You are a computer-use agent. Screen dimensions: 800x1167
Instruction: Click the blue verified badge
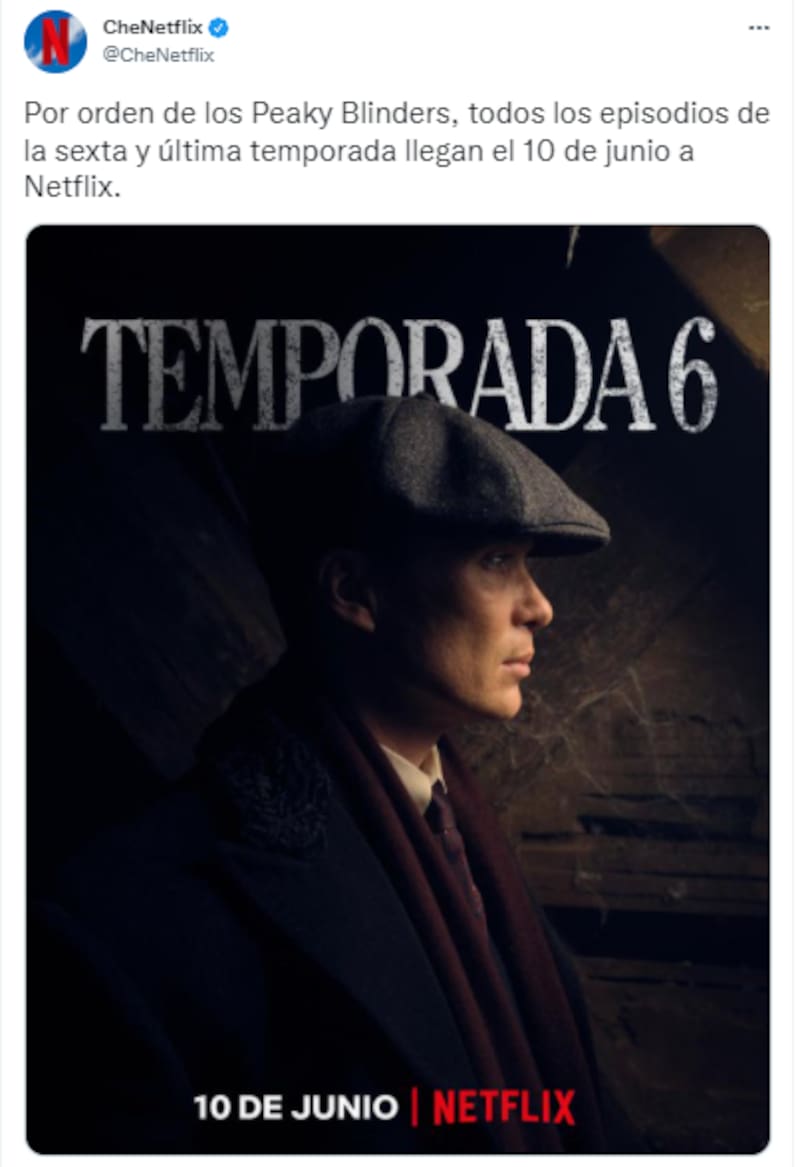click(x=219, y=28)
